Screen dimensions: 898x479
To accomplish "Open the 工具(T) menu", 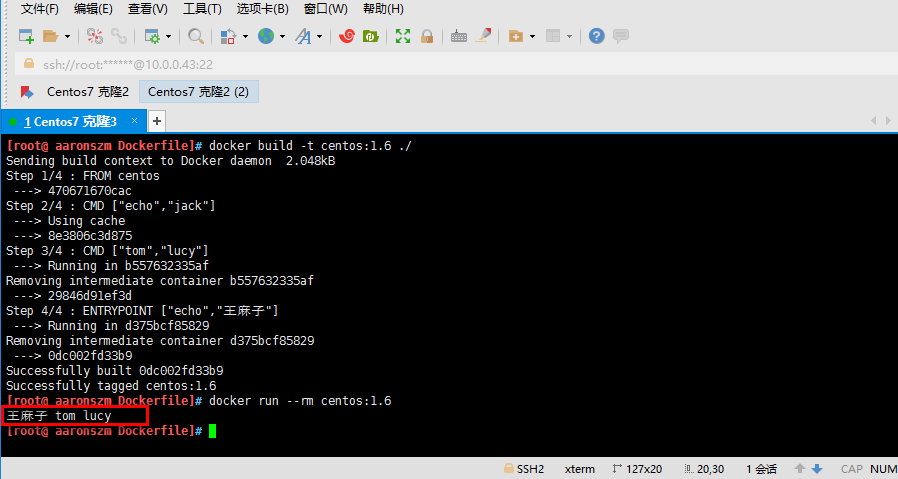I will tap(202, 9).
